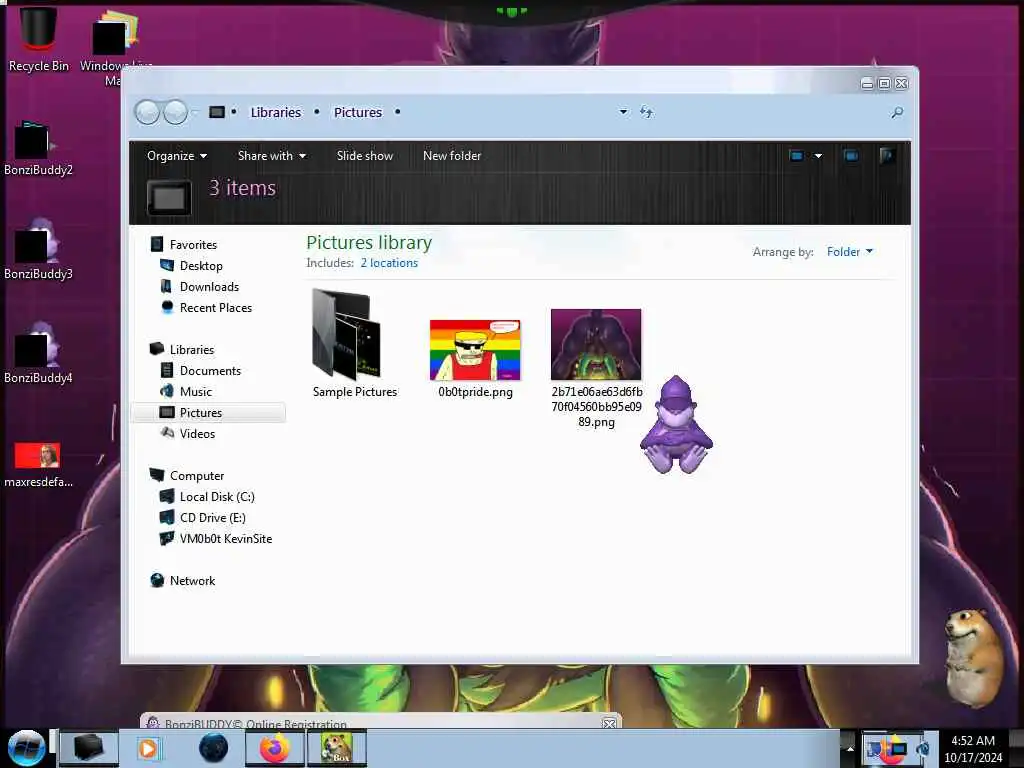This screenshot has width=1024, height=768.
Task: Click the computer icon in address bar
Action: point(217,112)
